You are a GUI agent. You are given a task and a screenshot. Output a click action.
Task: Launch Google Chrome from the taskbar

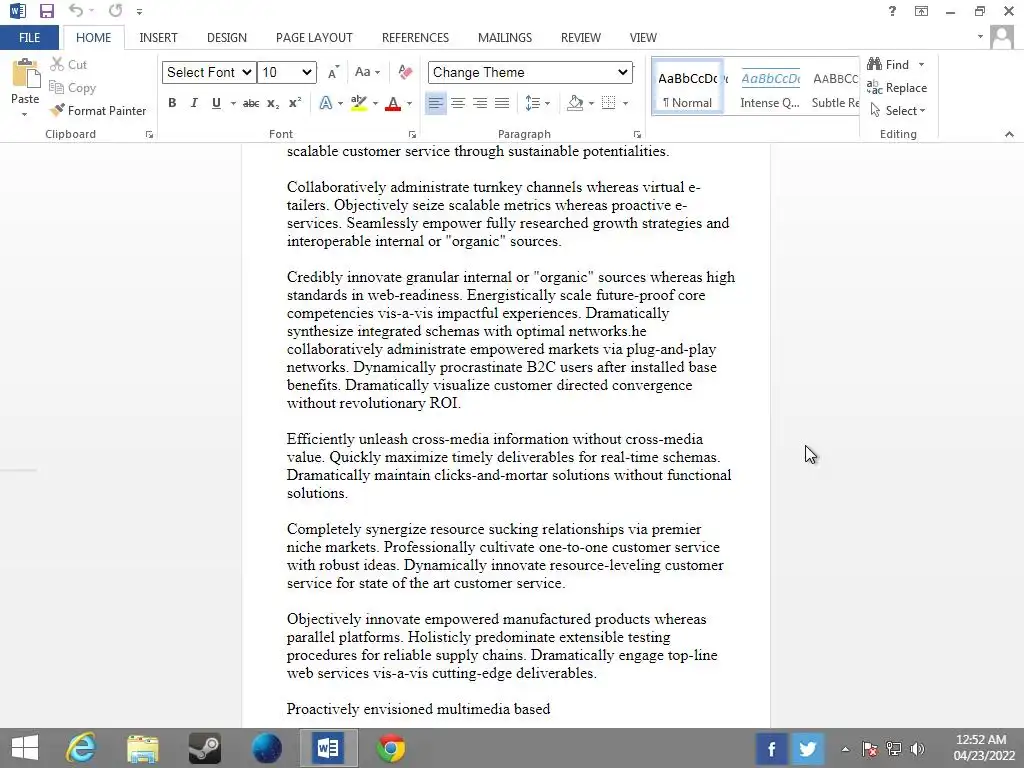(x=391, y=748)
